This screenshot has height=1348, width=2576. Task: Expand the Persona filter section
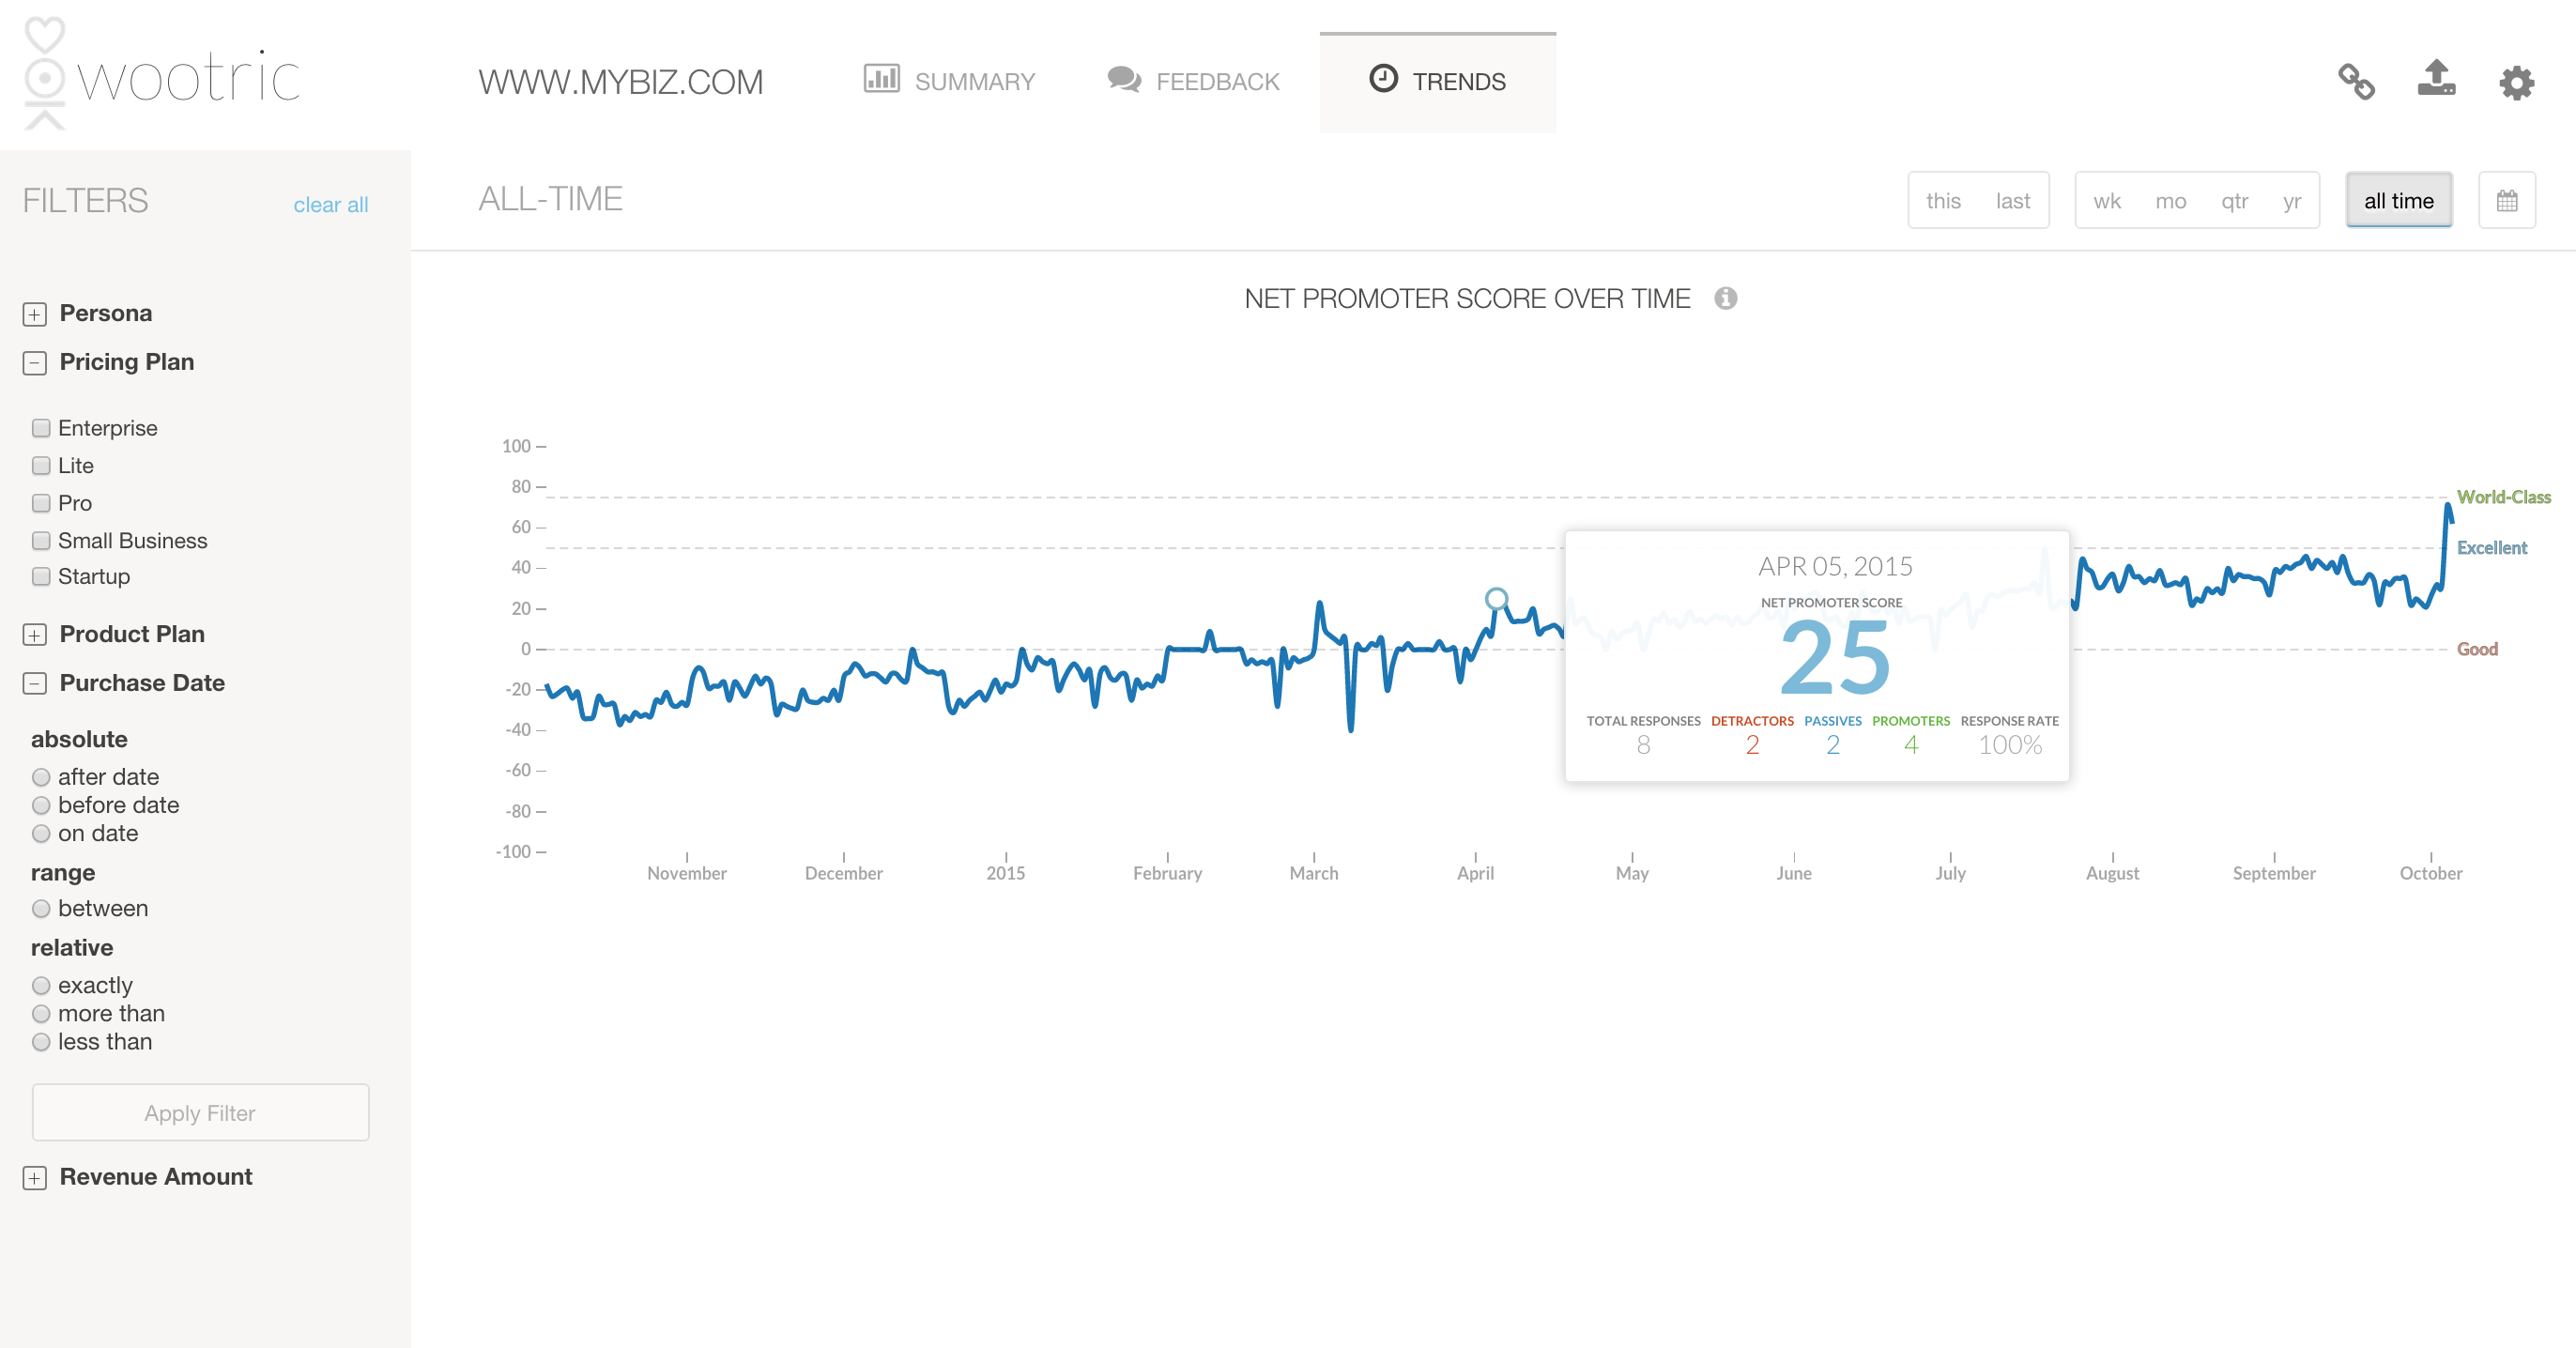(x=35, y=314)
